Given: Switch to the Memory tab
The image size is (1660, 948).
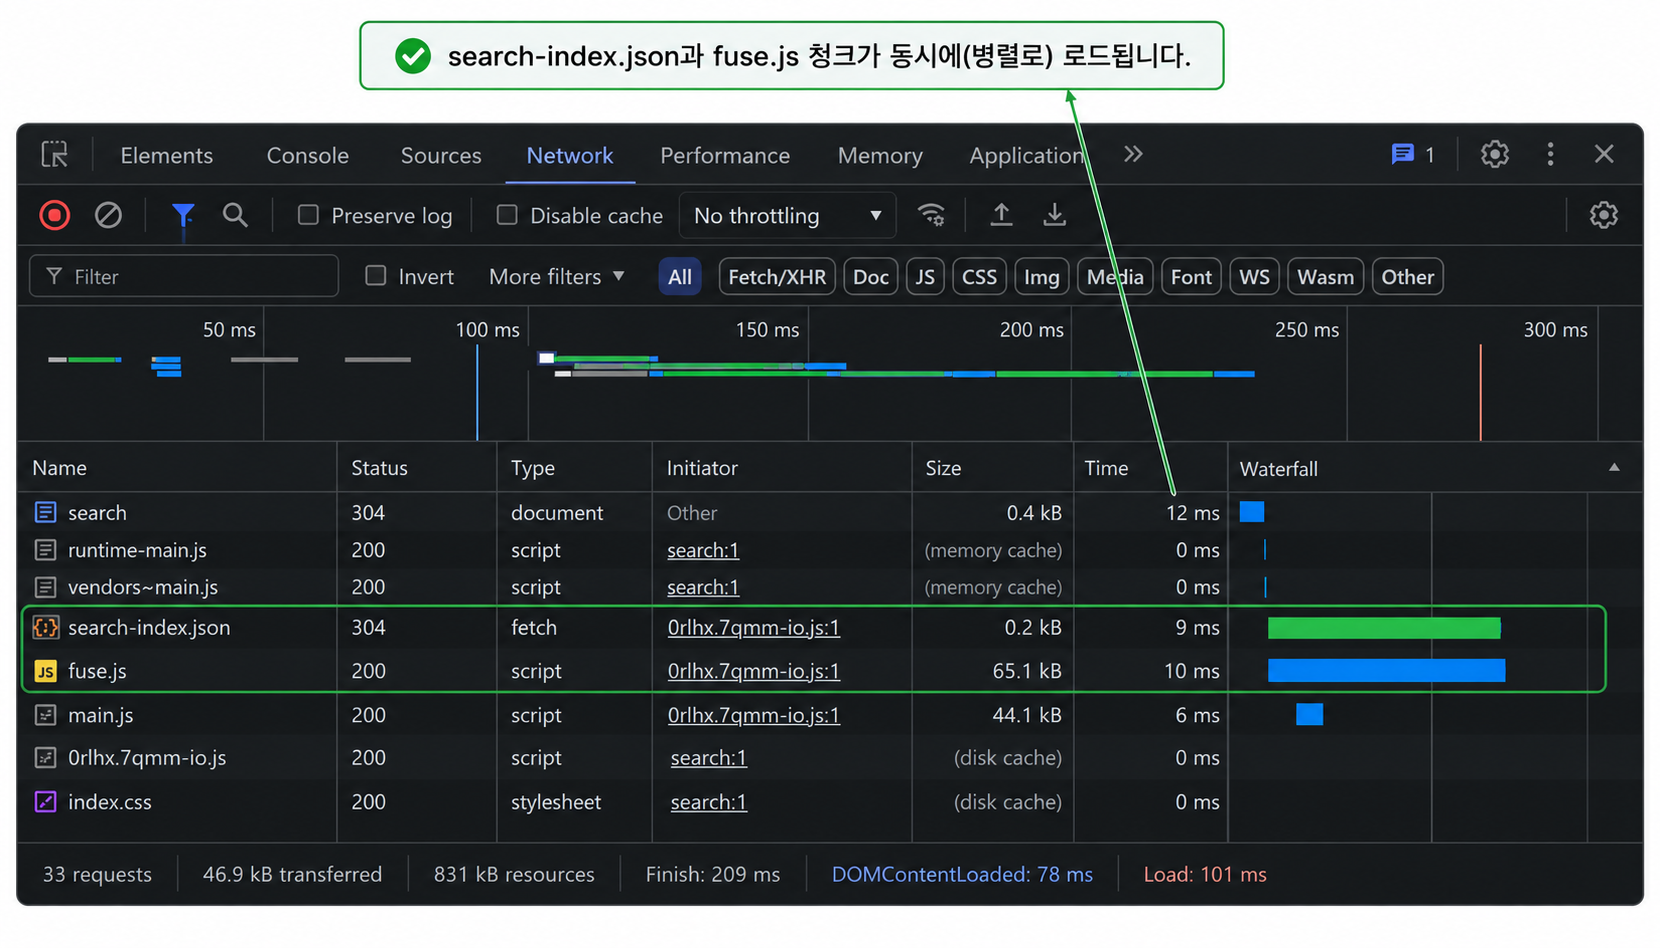Looking at the screenshot, I should pos(880,155).
